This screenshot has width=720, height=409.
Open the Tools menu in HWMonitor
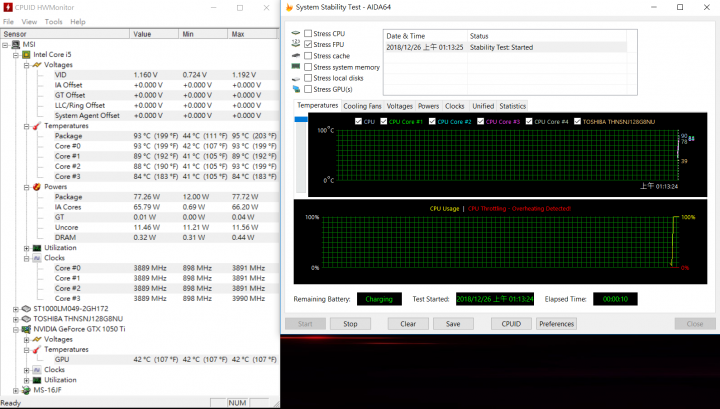point(53,22)
